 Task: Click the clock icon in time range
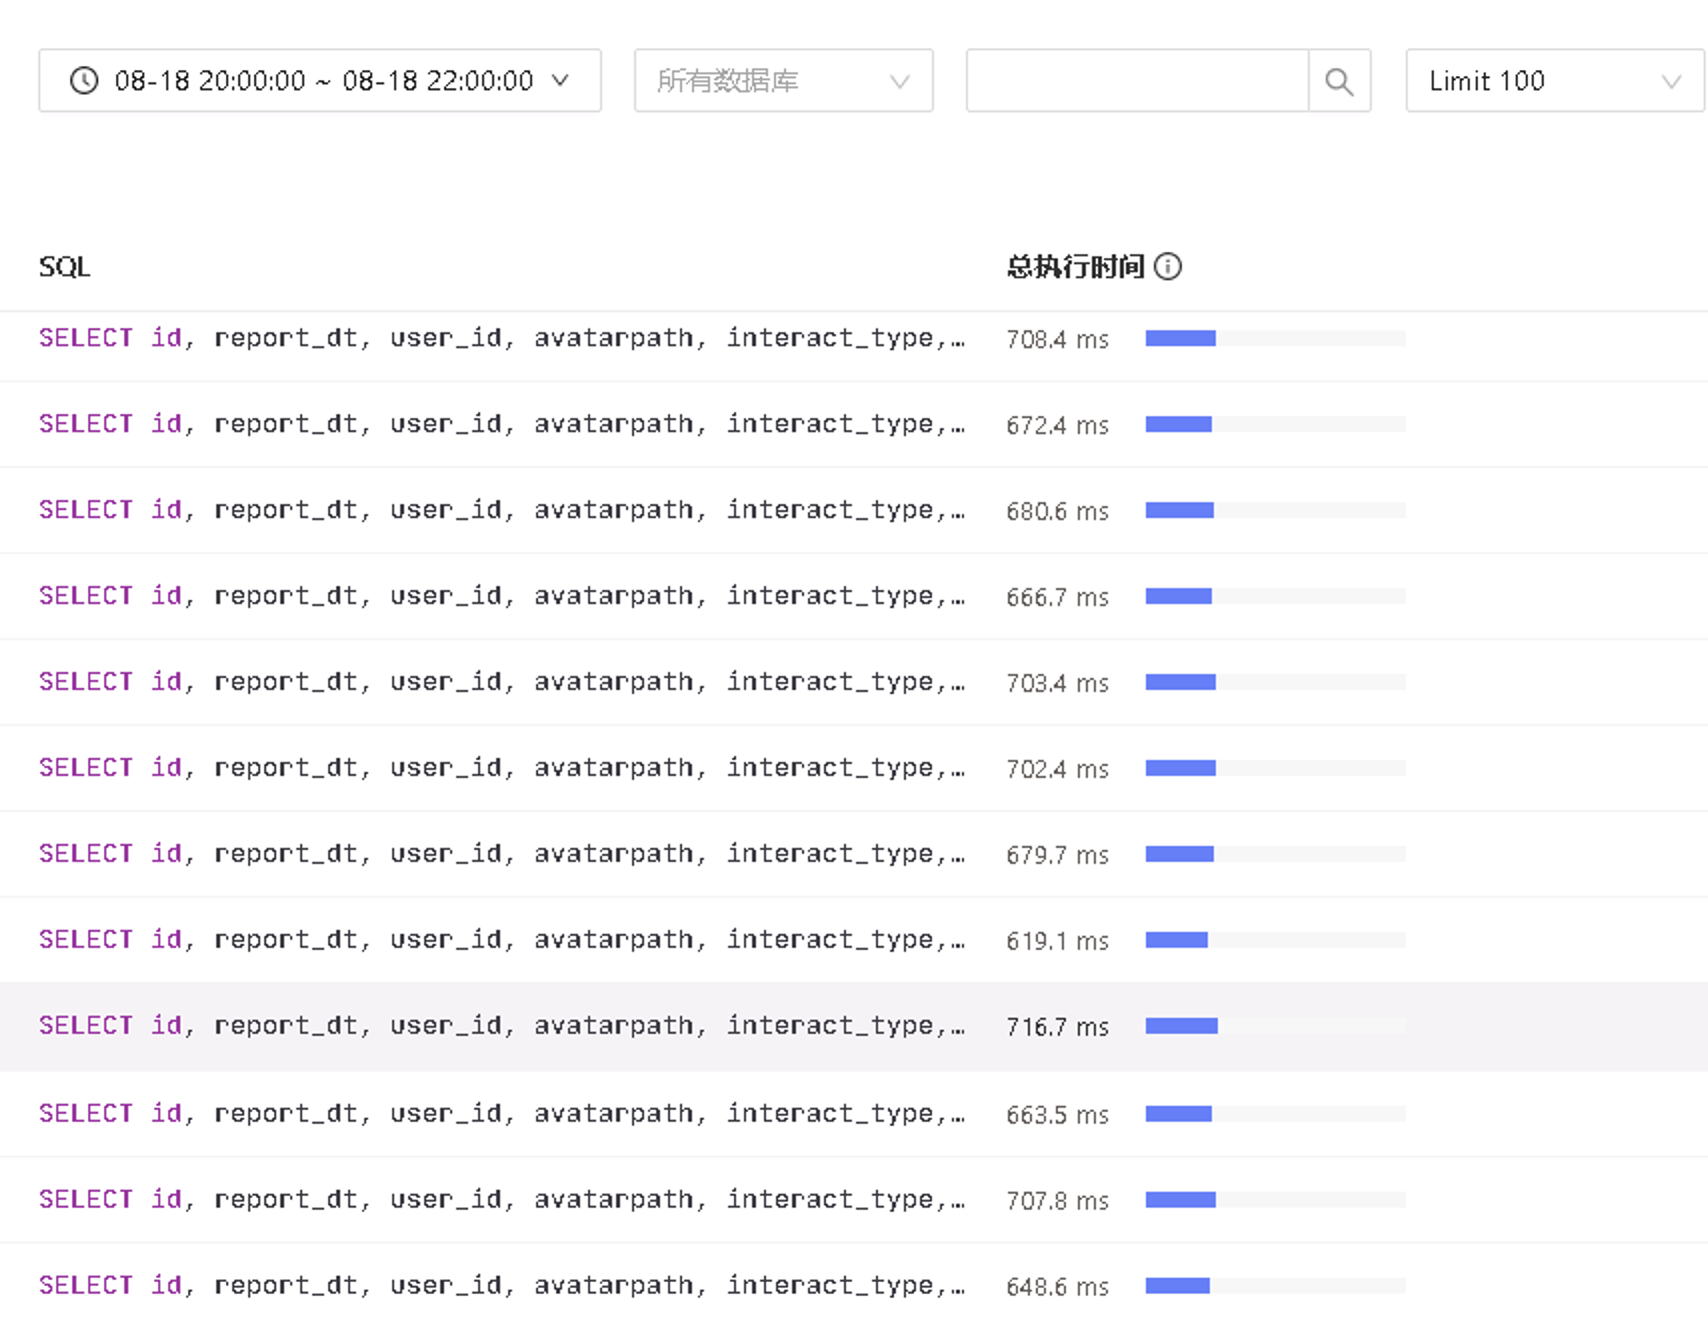click(84, 81)
